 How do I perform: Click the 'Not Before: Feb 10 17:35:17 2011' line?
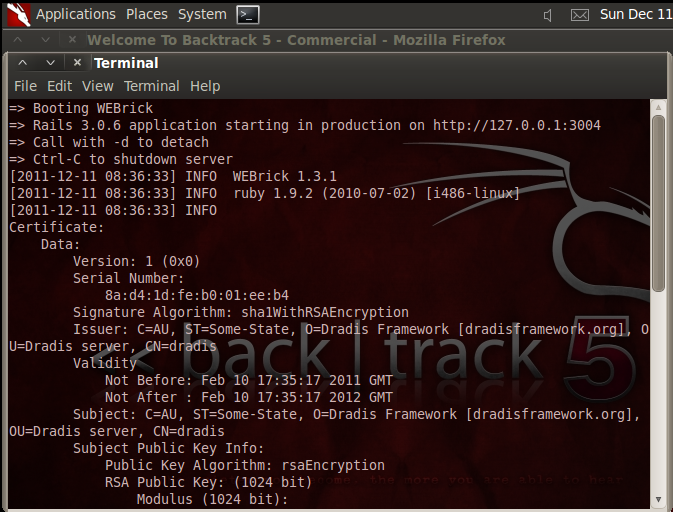coord(249,380)
